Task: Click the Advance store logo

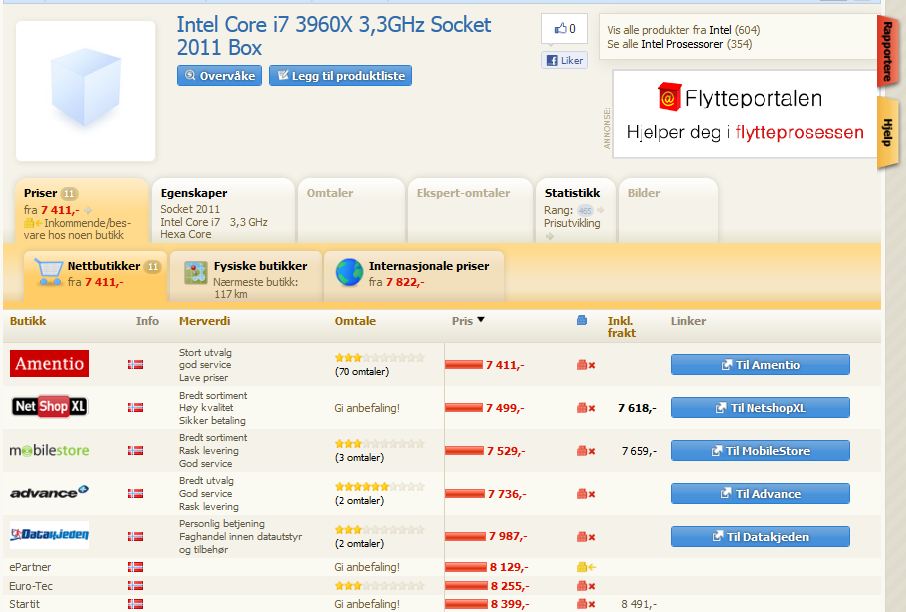Action: [50, 493]
